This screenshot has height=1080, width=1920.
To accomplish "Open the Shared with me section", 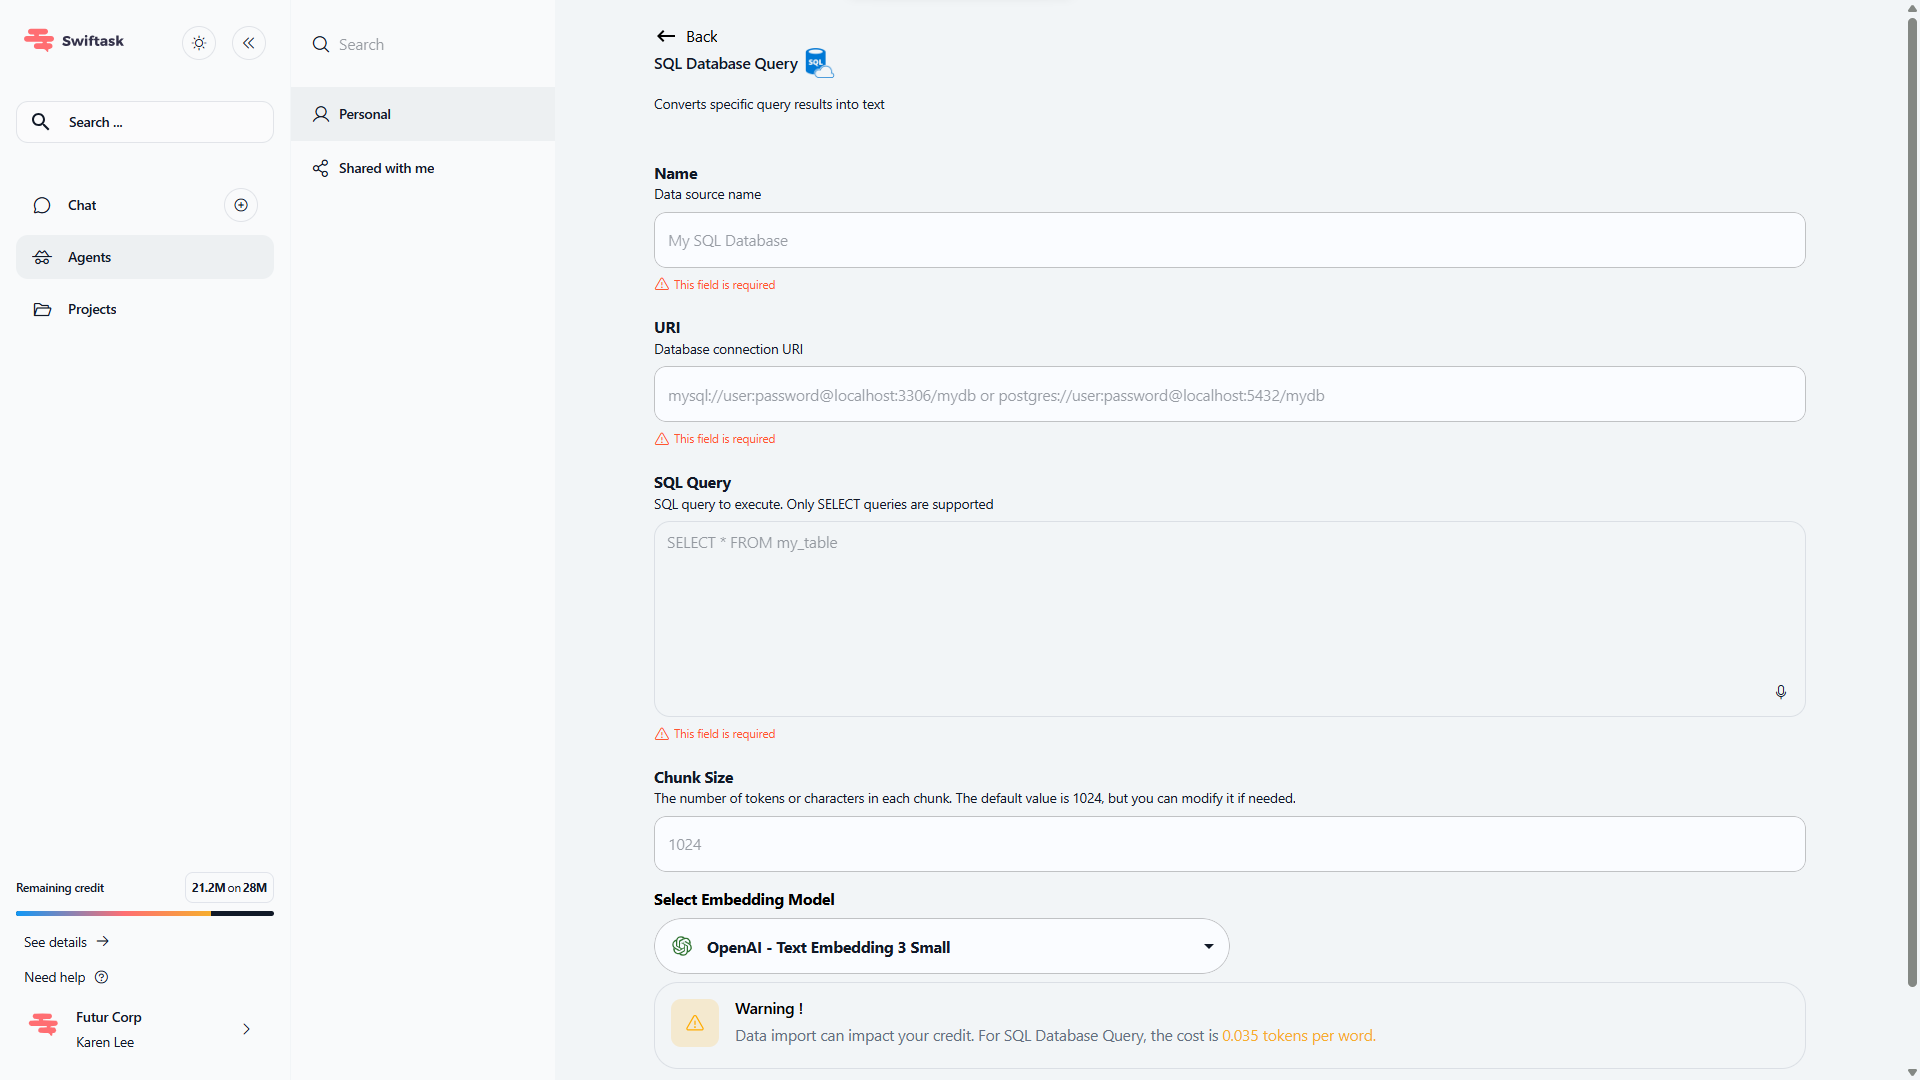I will coord(386,168).
